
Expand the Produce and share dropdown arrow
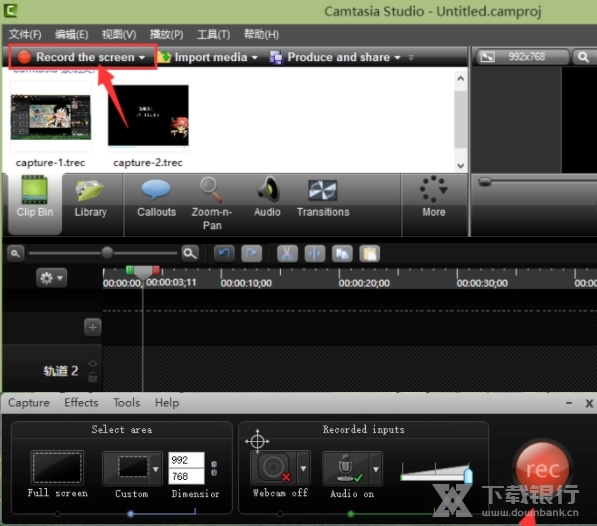[397, 57]
